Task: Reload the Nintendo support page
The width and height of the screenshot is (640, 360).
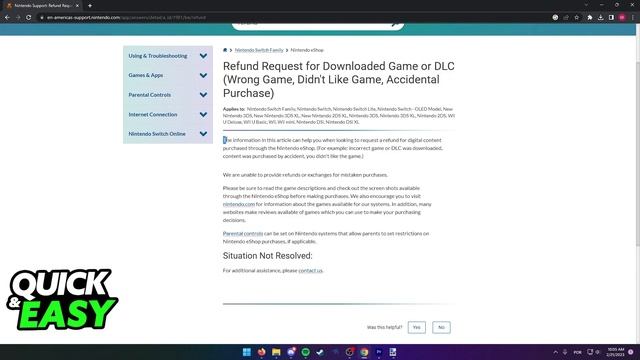Action: pyautogui.click(x=29, y=18)
